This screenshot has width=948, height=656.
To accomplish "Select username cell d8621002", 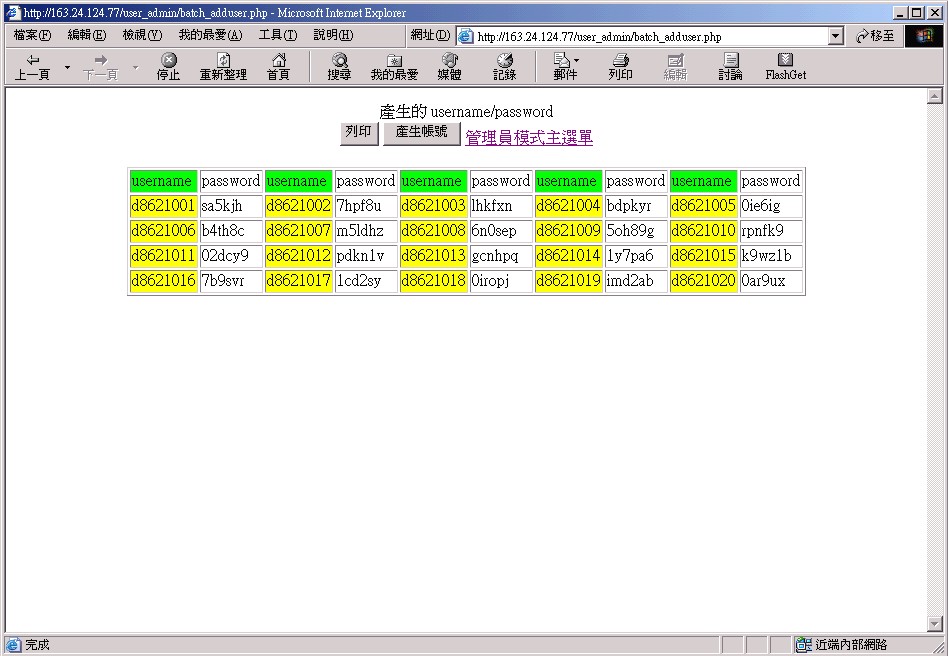I will pos(298,206).
